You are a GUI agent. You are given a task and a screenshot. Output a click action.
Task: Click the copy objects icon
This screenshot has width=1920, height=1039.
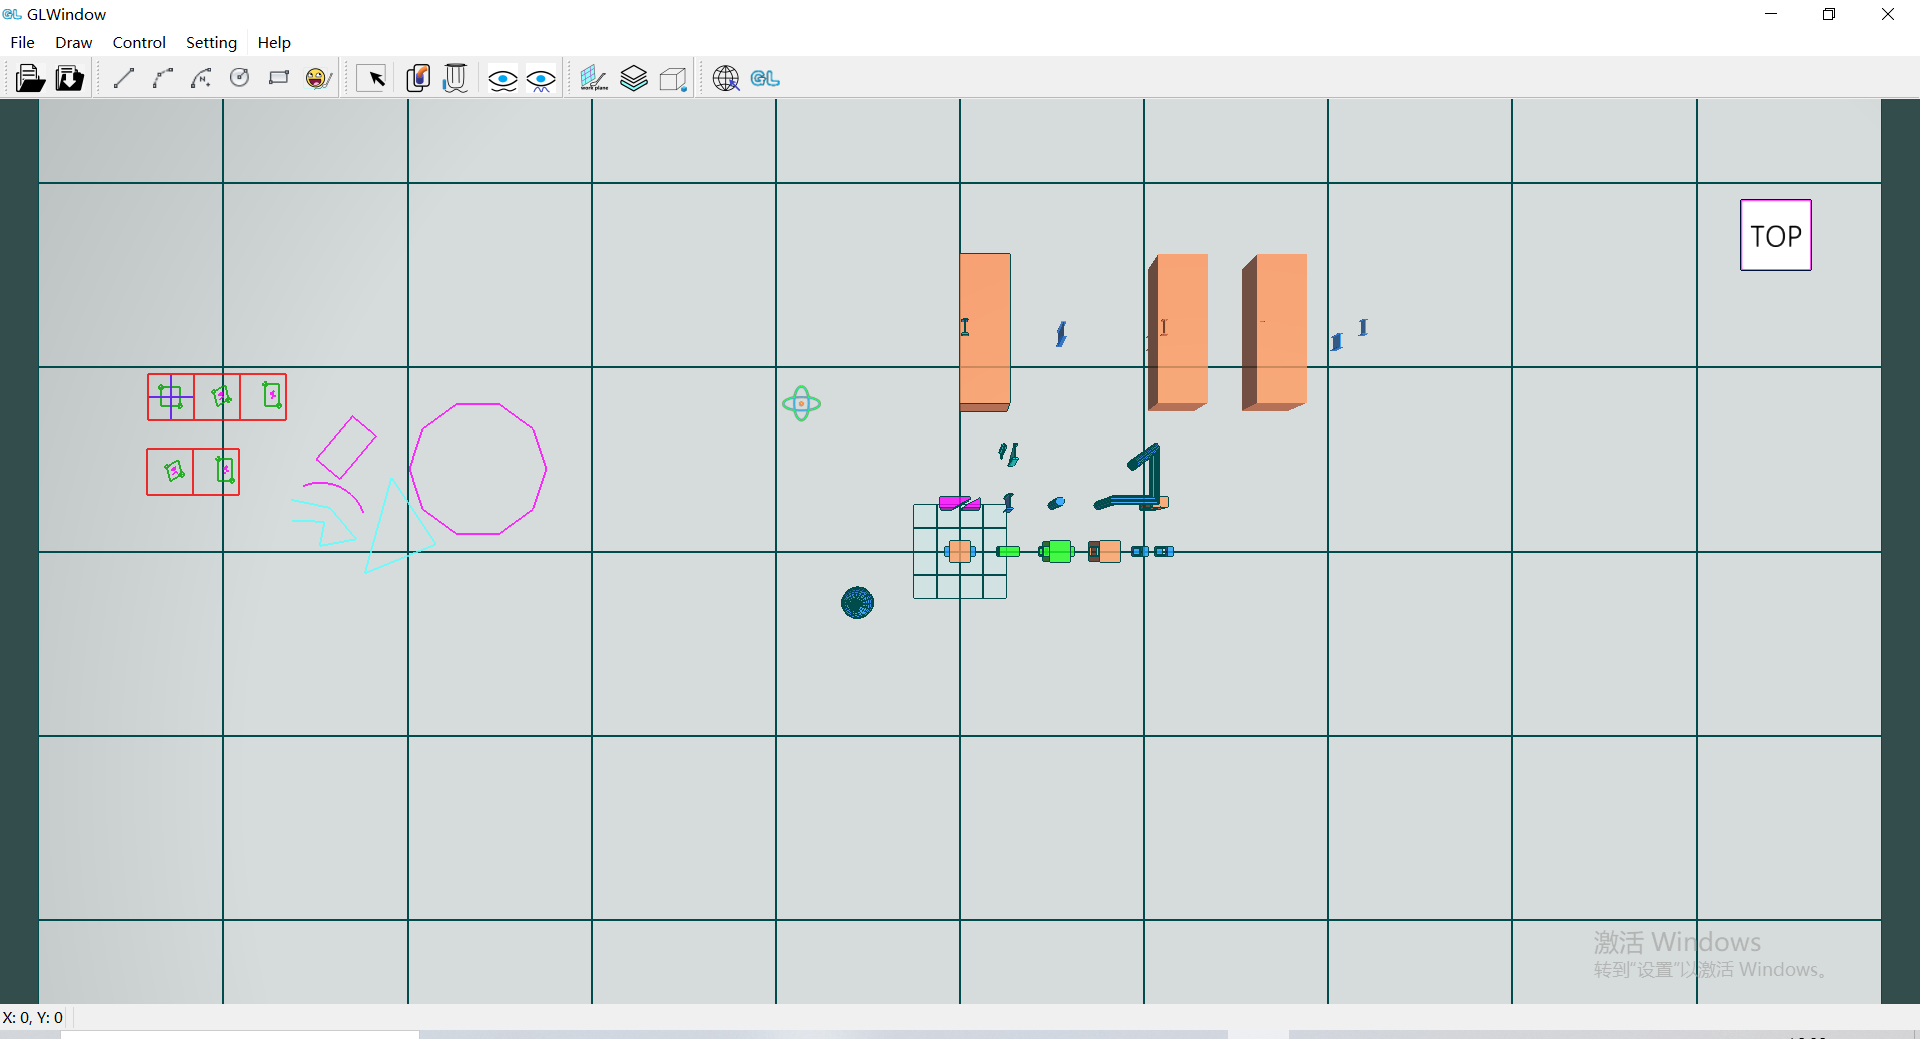pyautogui.click(x=418, y=78)
